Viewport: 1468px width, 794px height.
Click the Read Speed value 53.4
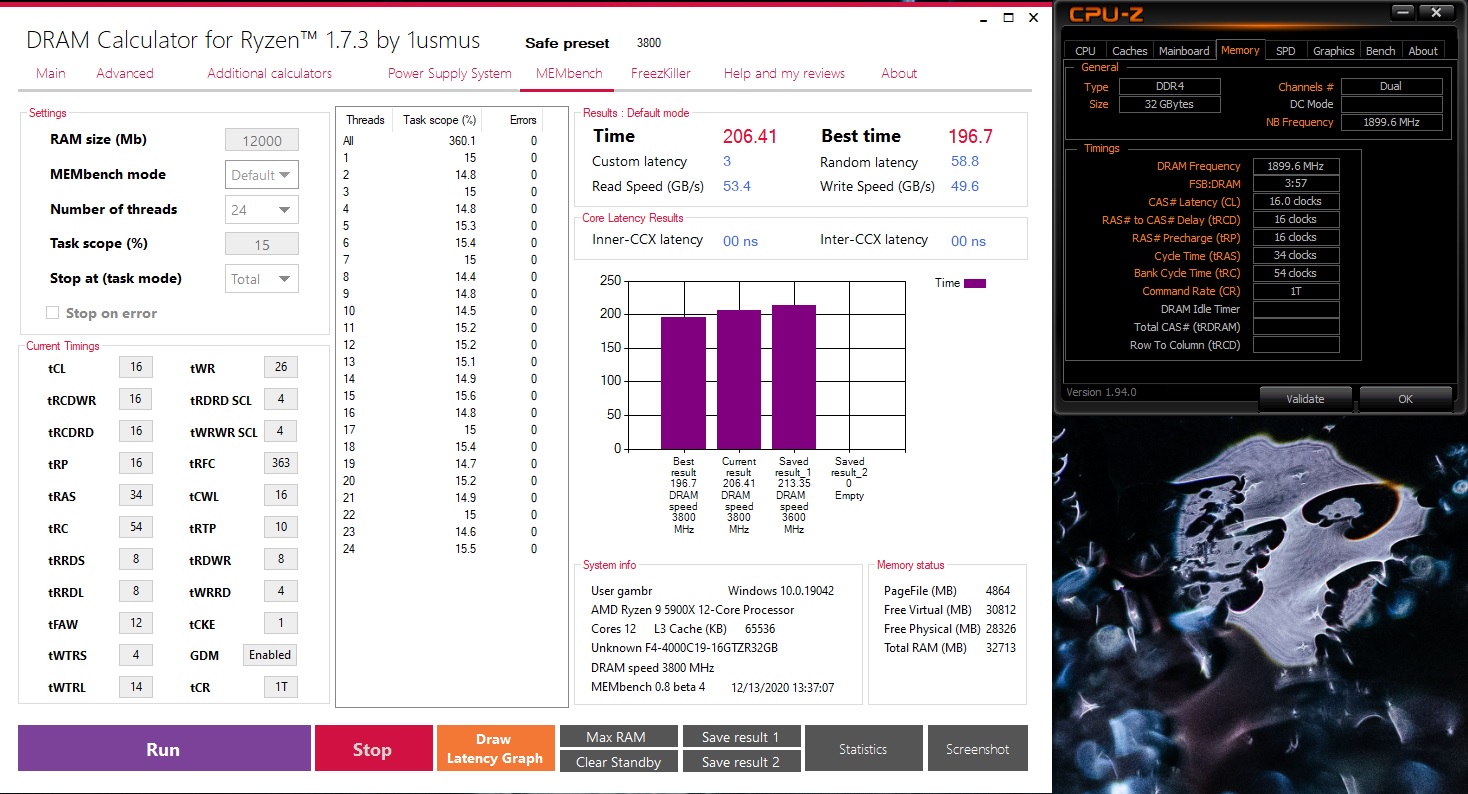point(737,186)
